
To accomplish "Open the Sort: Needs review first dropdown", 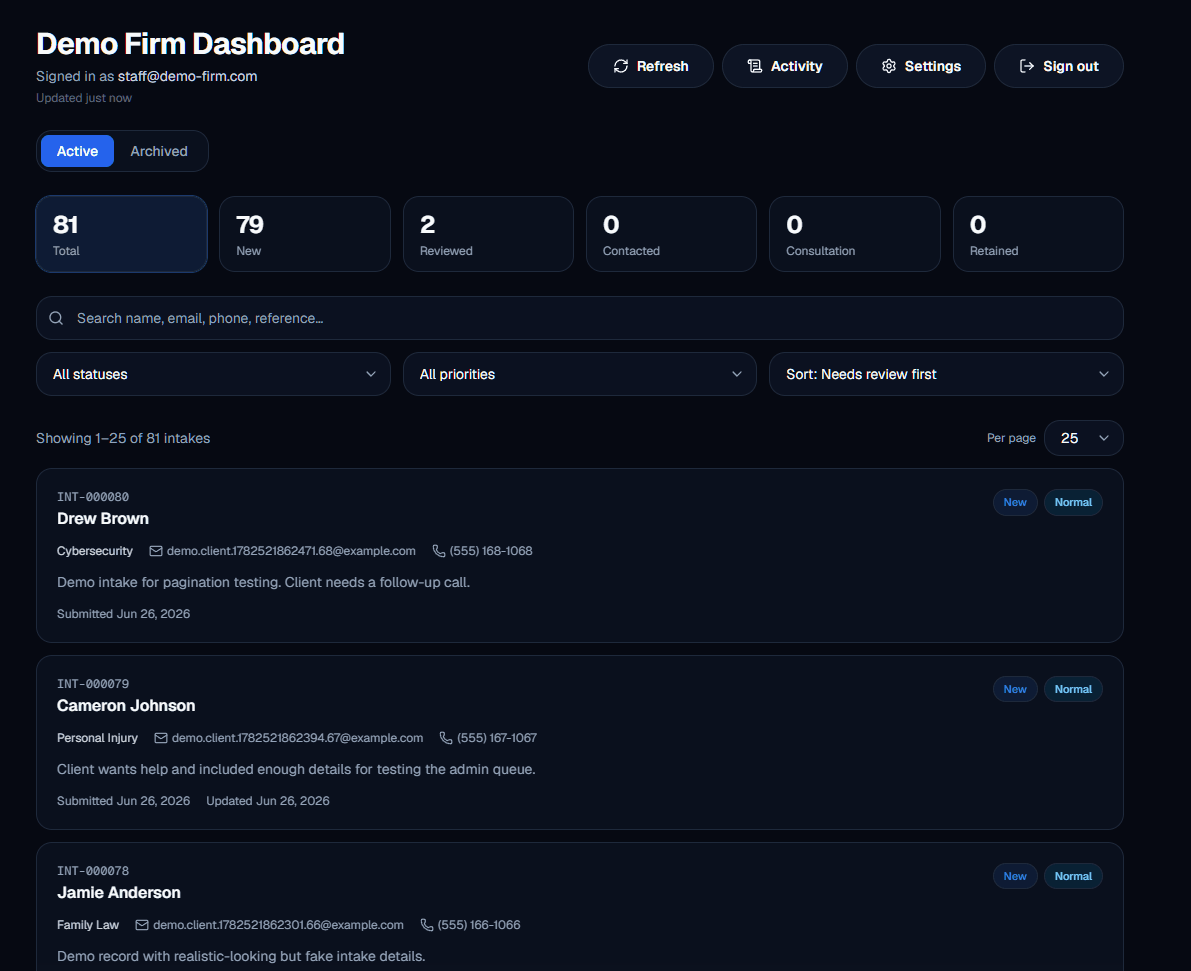I will (946, 374).
